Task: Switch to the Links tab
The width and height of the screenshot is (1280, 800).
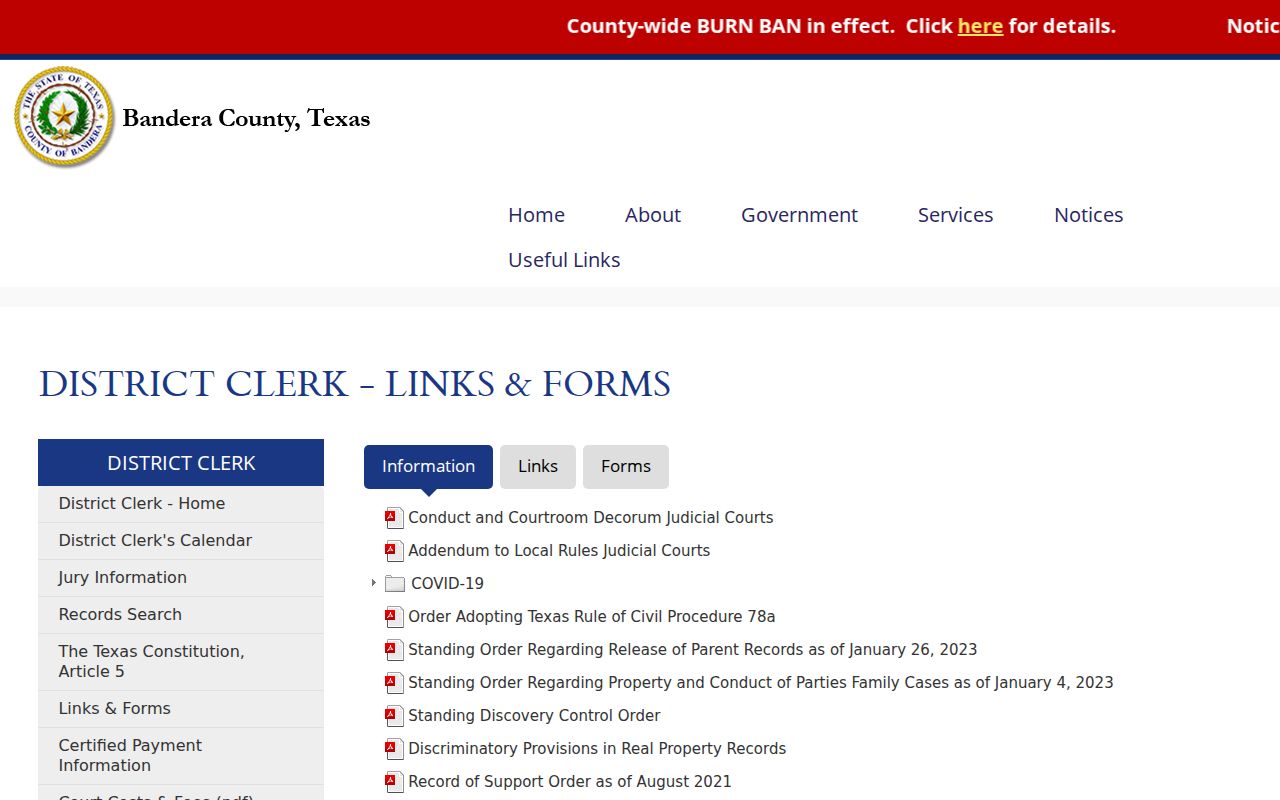Action: tap(538, 467)
